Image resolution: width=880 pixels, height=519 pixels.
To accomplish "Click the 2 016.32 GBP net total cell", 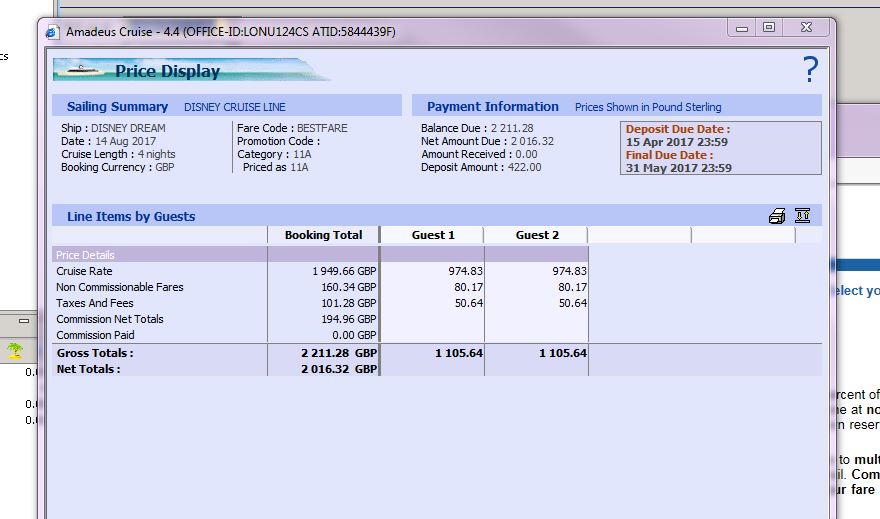I will pos(339,369).
